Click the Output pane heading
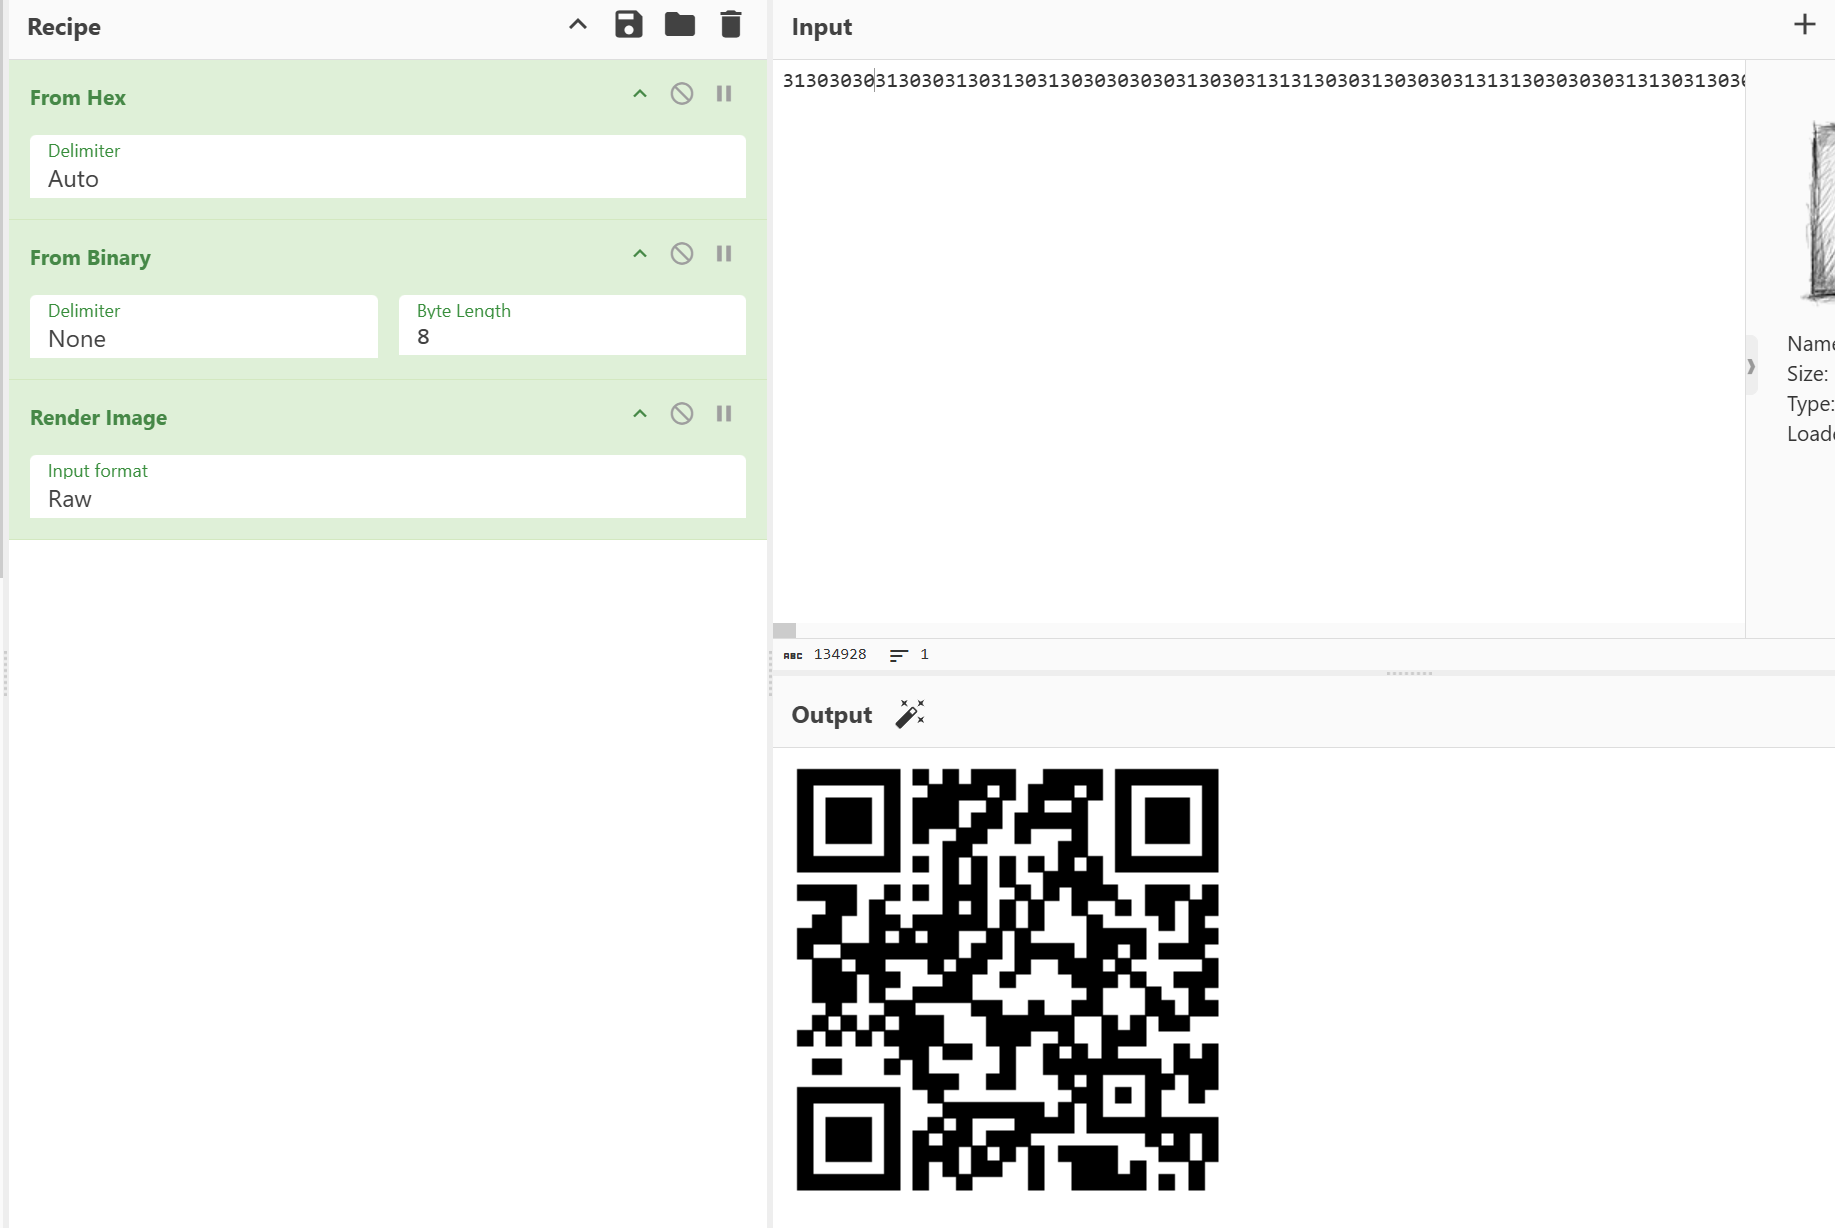The width and height of the screenshot is (1835, 1228). [832, 715]
